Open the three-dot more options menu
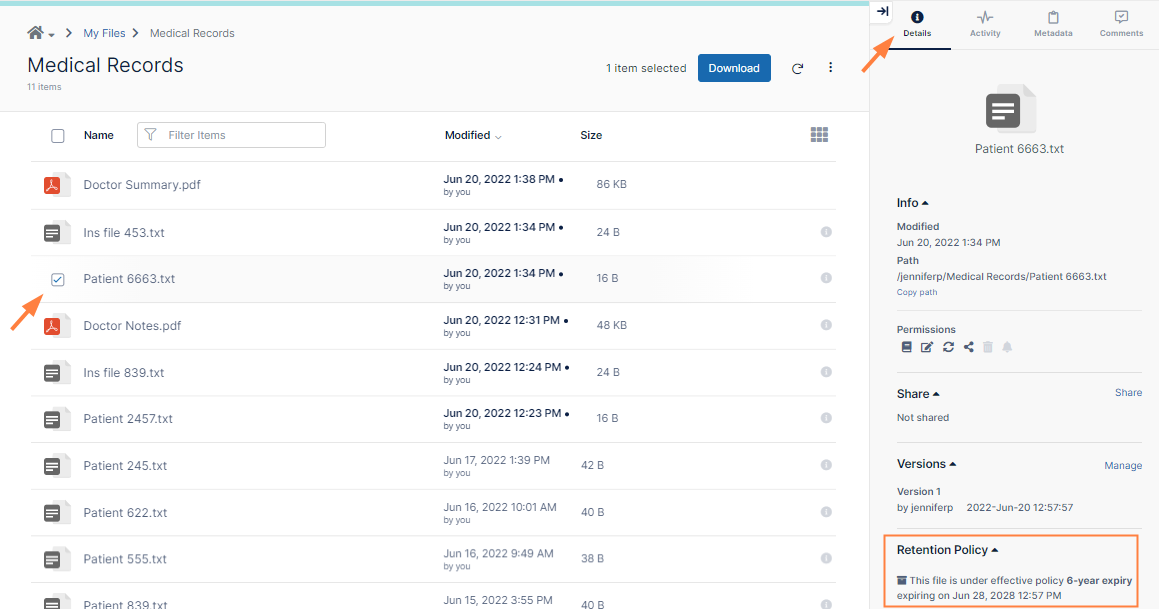The width and height of the screenshot is (1159, 609). (x=830, y=68)
